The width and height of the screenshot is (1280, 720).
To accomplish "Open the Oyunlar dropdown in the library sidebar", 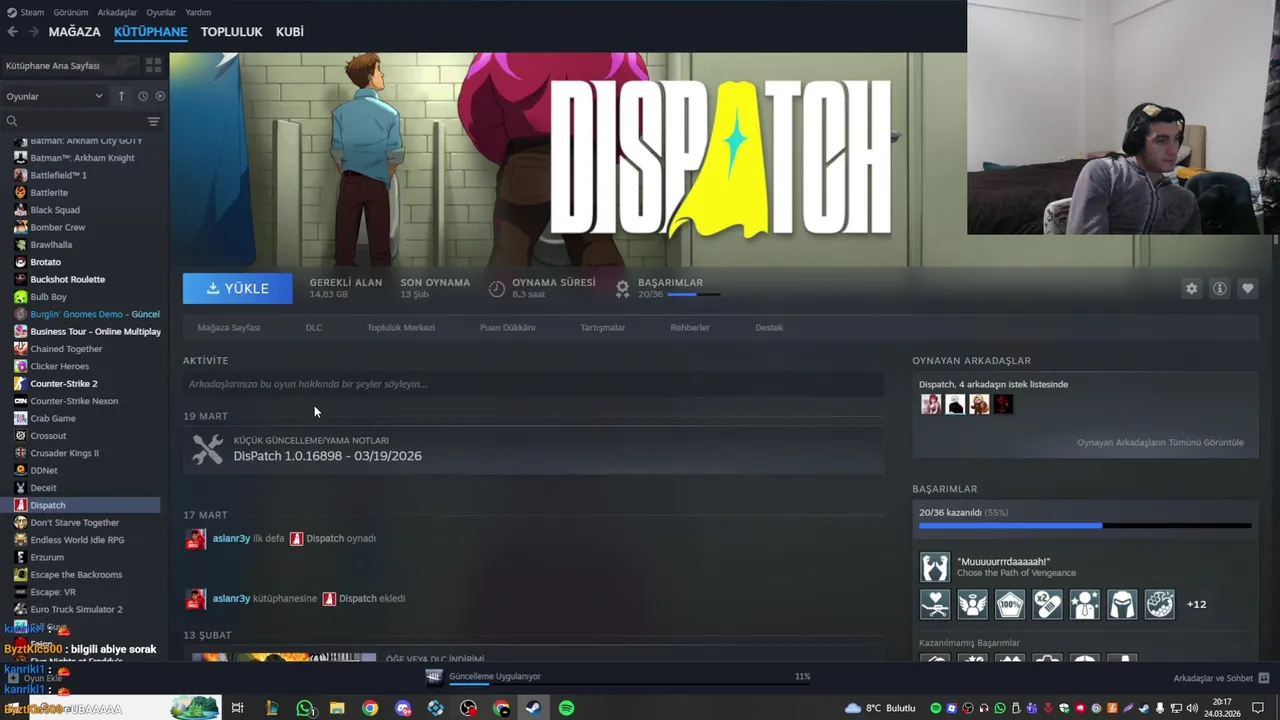I will [x=54, y=96].
